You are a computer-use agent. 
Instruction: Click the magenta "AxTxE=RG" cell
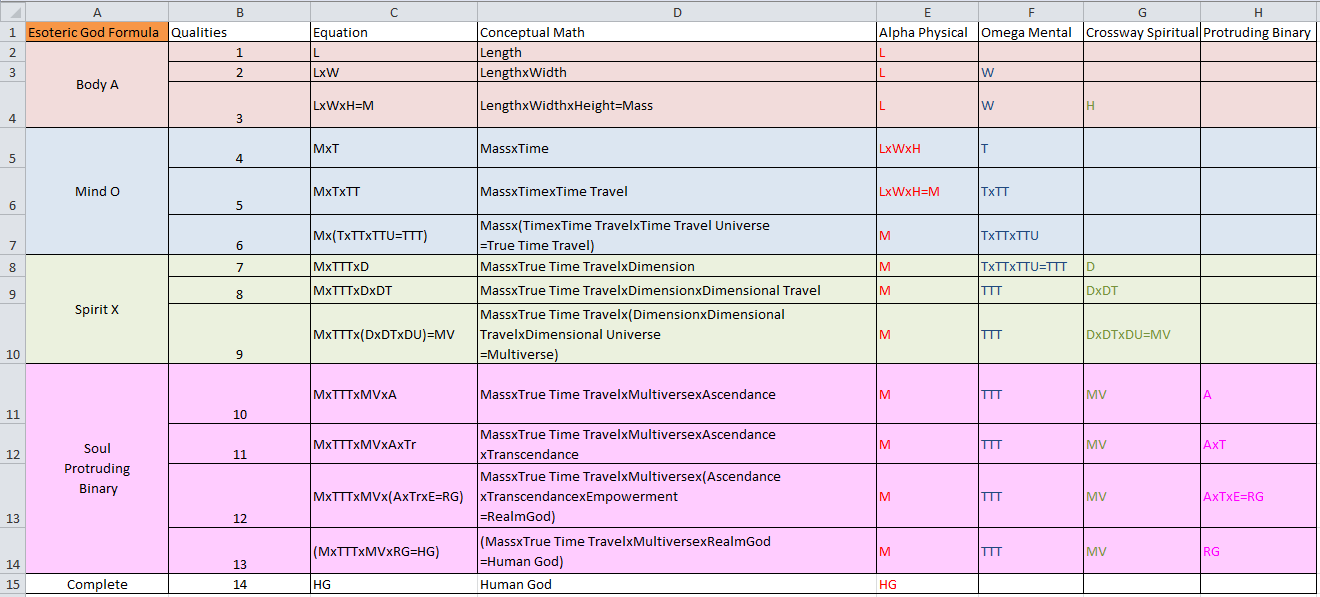(1258, 496)
